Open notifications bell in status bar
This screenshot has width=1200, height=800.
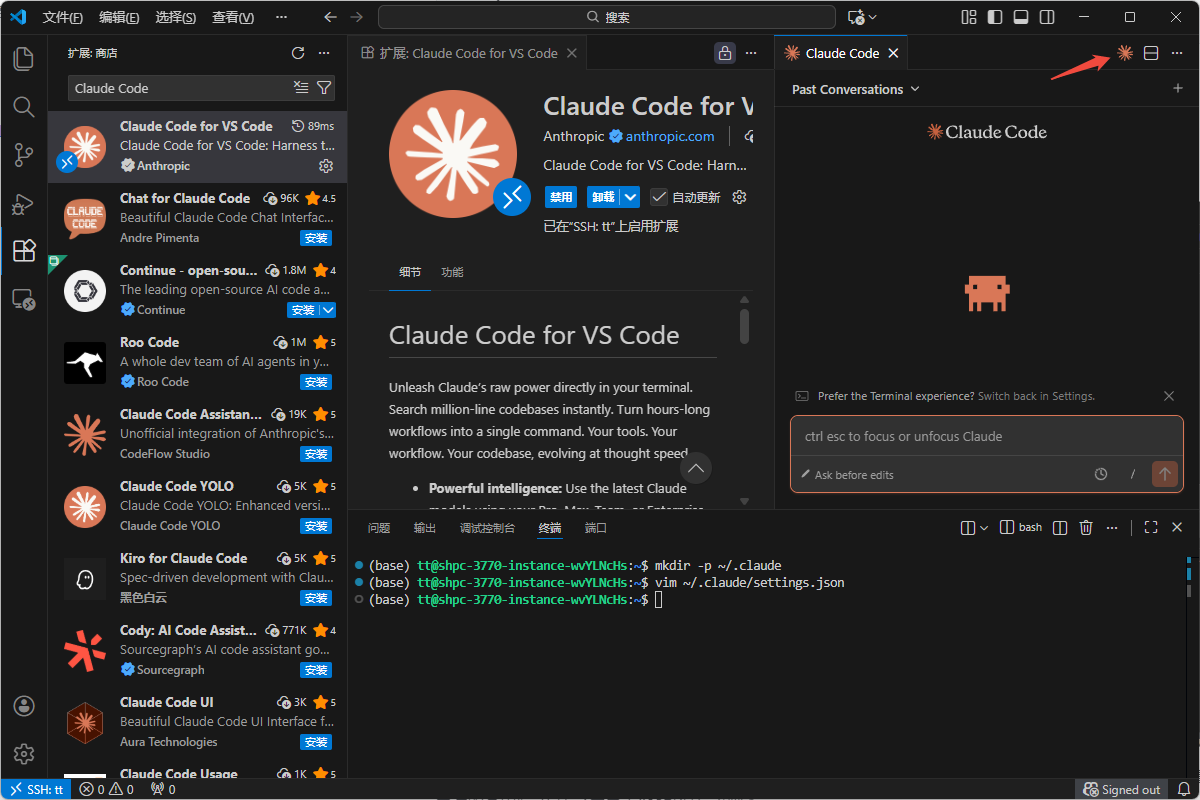(1184, 789)
